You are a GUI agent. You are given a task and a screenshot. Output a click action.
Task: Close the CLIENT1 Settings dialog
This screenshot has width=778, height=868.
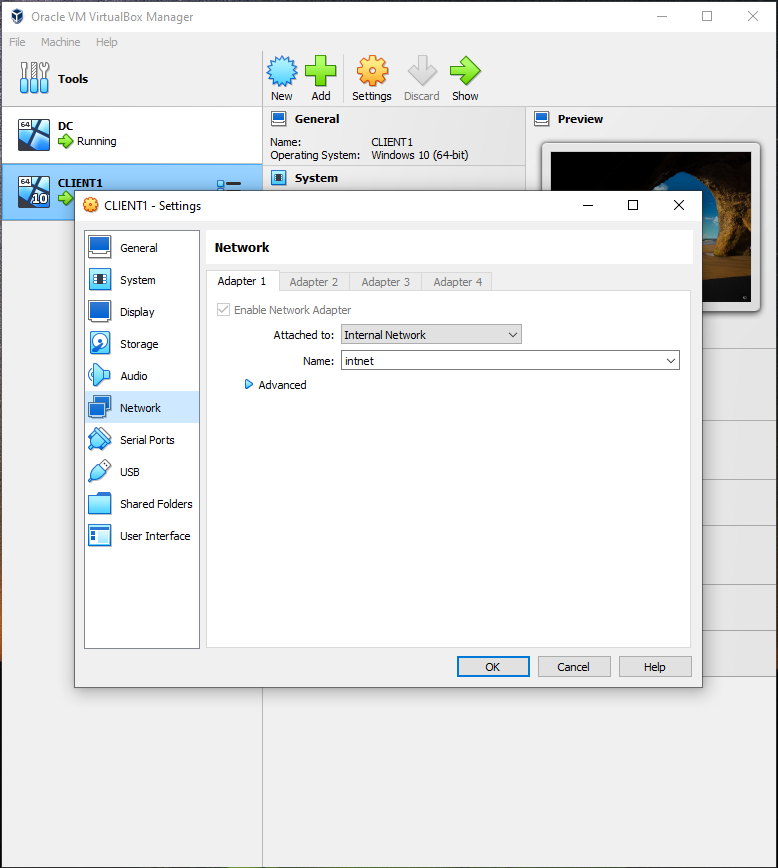click(x=679, y=205)
